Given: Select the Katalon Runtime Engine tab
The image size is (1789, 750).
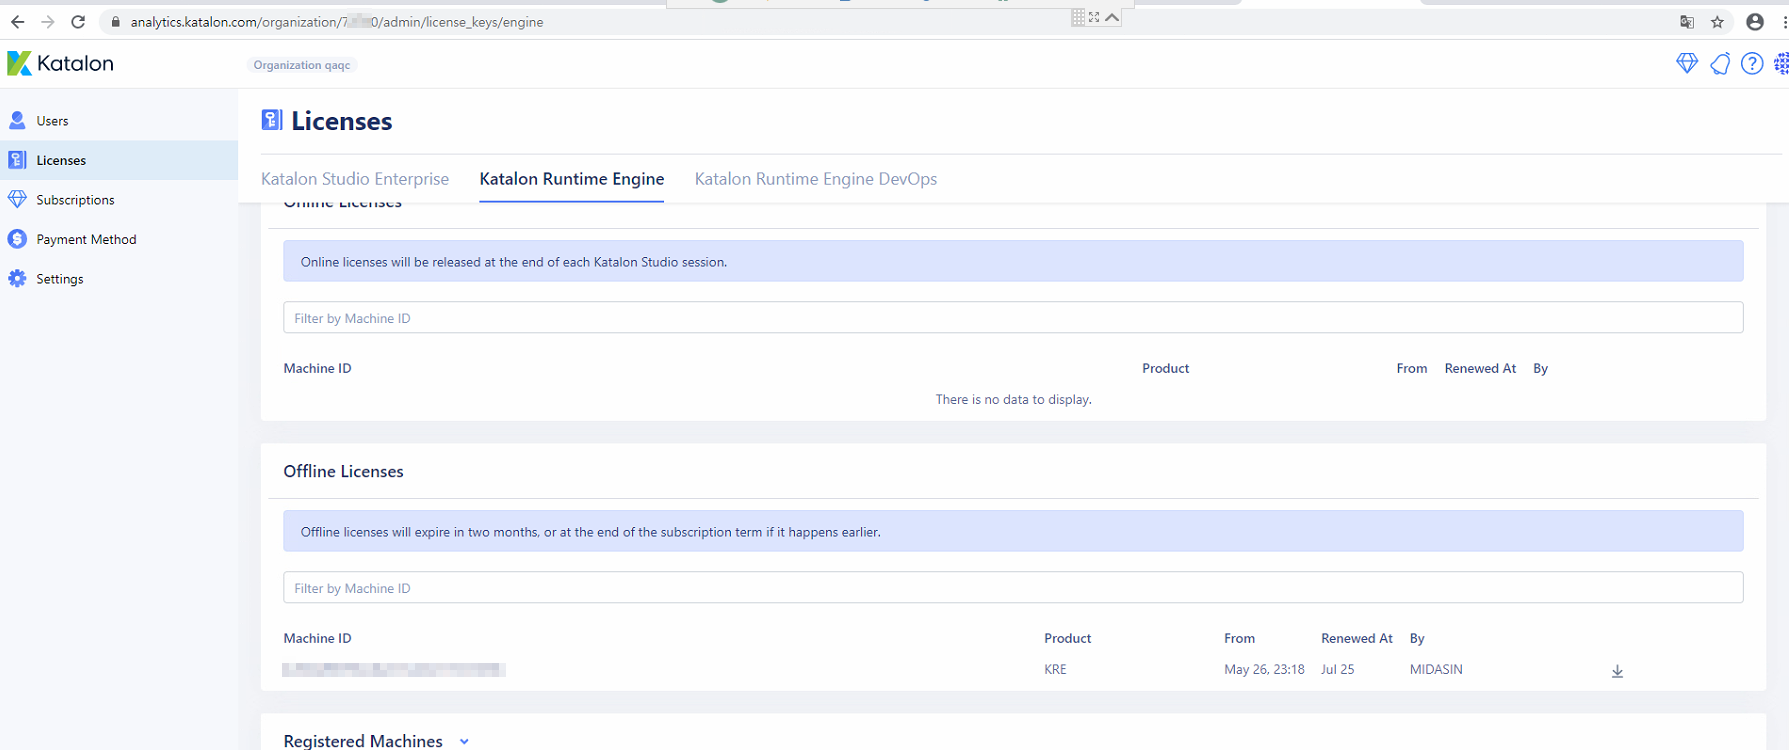Looking at the screenshot, I should 572,179.
